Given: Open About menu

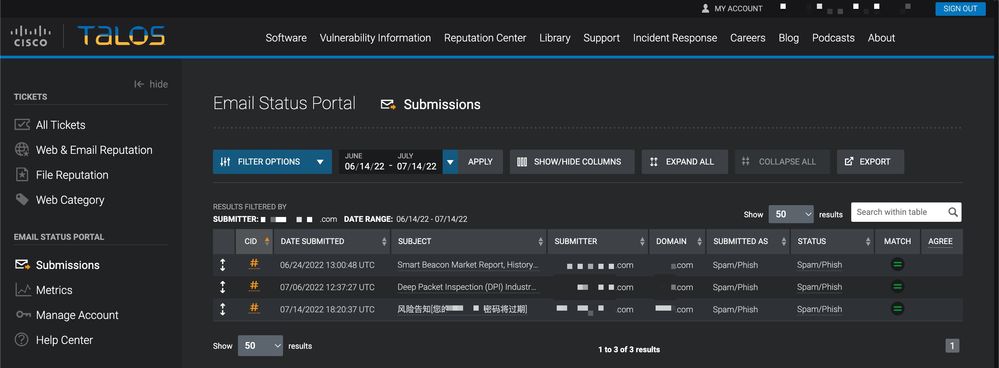Looking at the screenshot, I should [881, 38].
